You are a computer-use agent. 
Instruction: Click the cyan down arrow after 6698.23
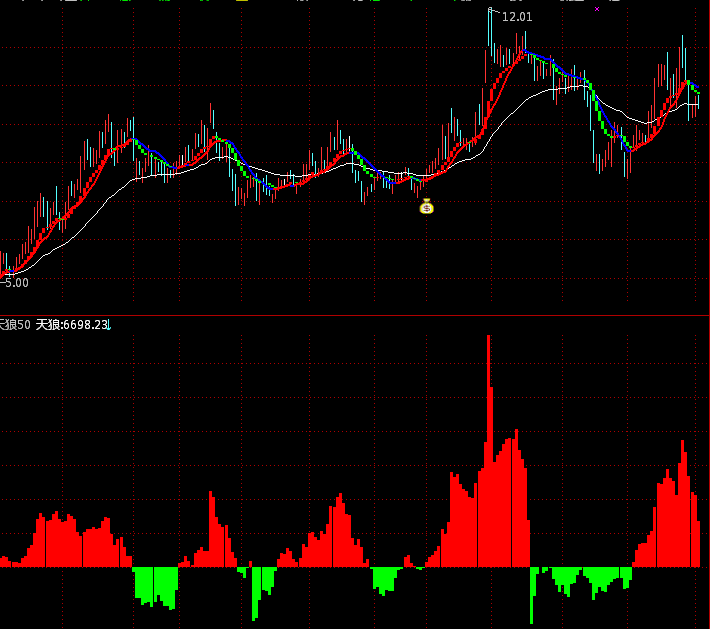click(x=109, y=325)
